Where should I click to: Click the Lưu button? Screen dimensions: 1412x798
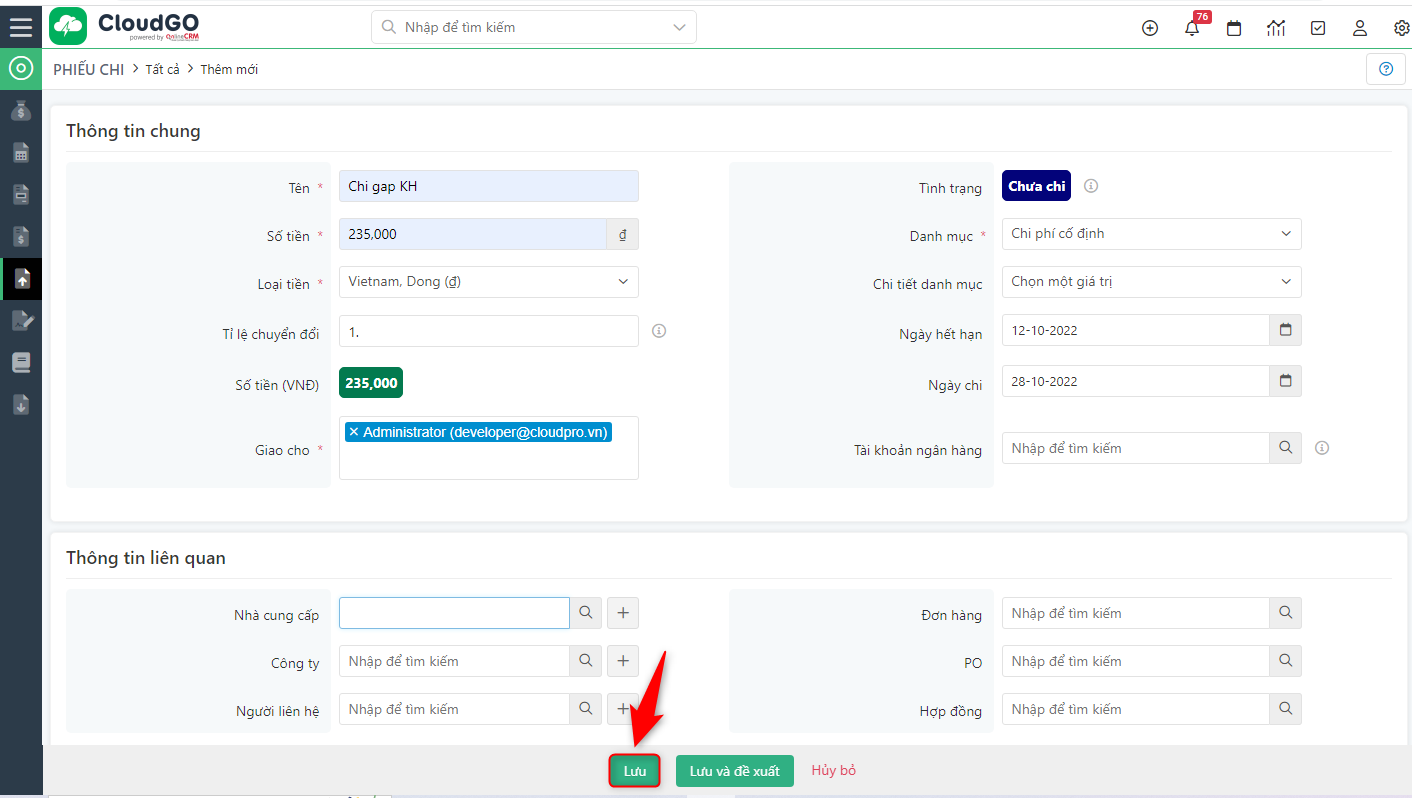pyautogui.click(x=634, y=770)
